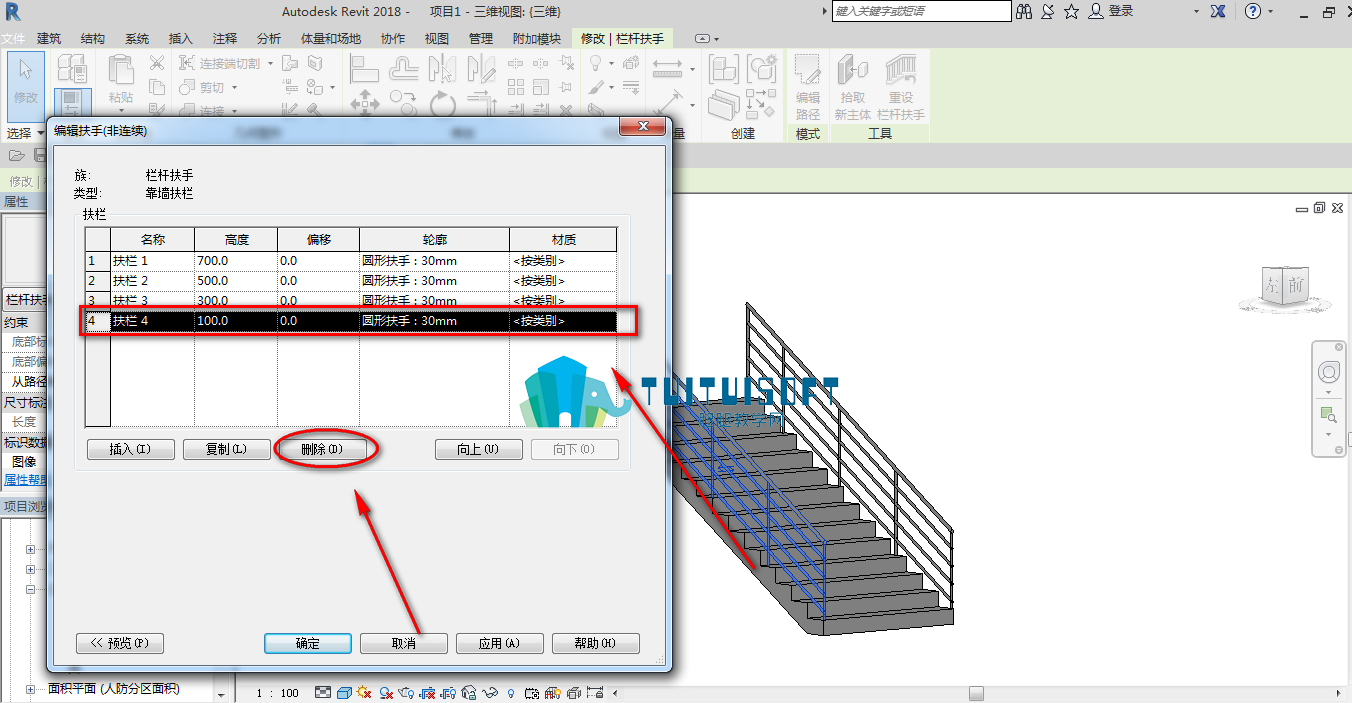Click the Detail Level icon on view control bar
Viewport: 1352px width, 703px height.
click(322, 693)
